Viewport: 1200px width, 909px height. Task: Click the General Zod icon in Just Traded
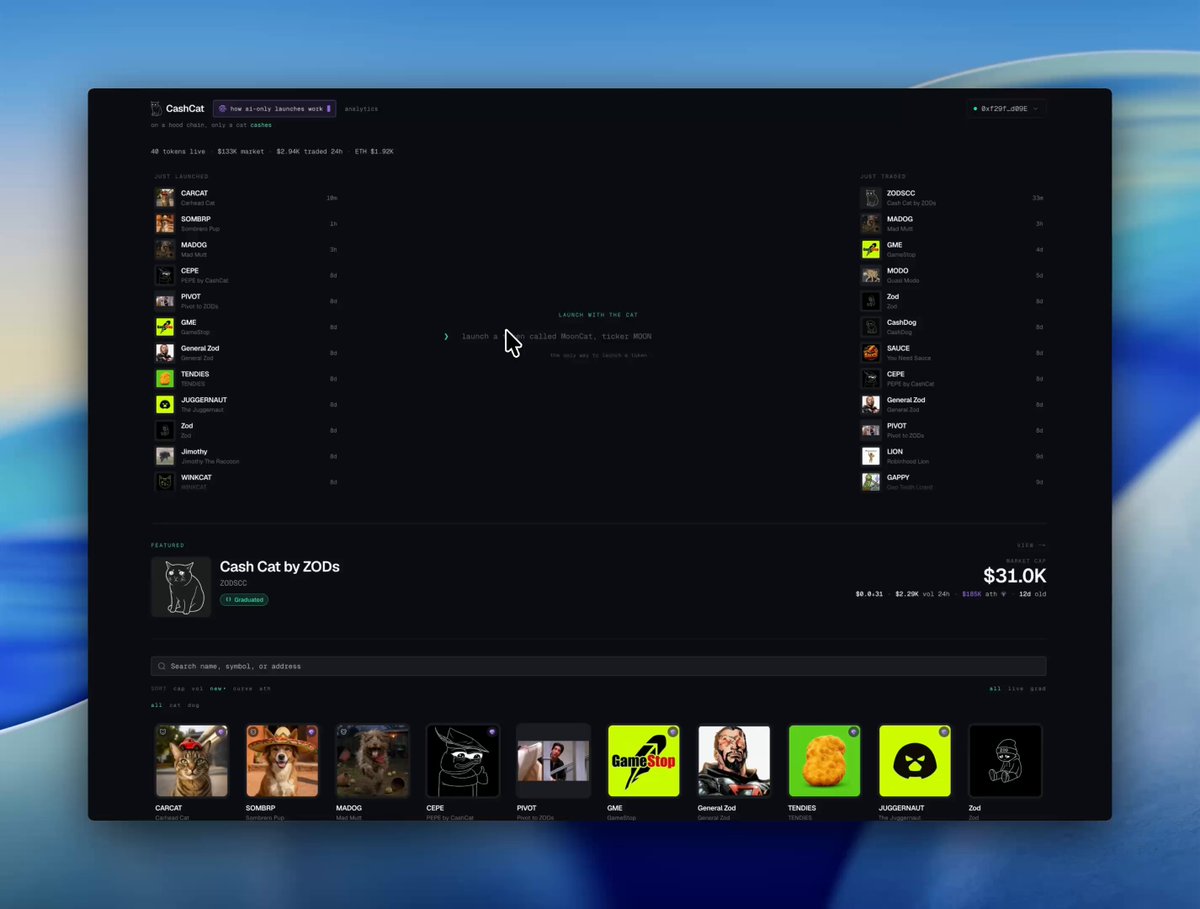point(871,404)
